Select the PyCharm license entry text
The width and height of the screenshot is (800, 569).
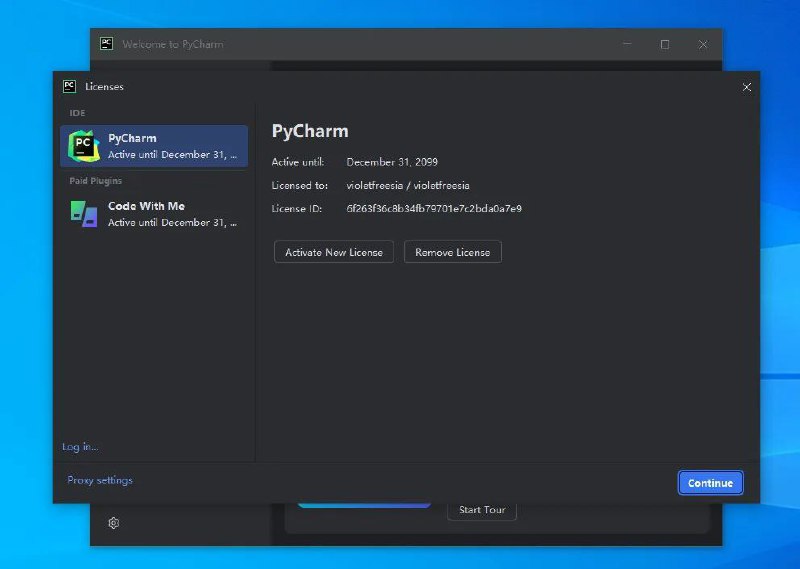pos(172,146)
